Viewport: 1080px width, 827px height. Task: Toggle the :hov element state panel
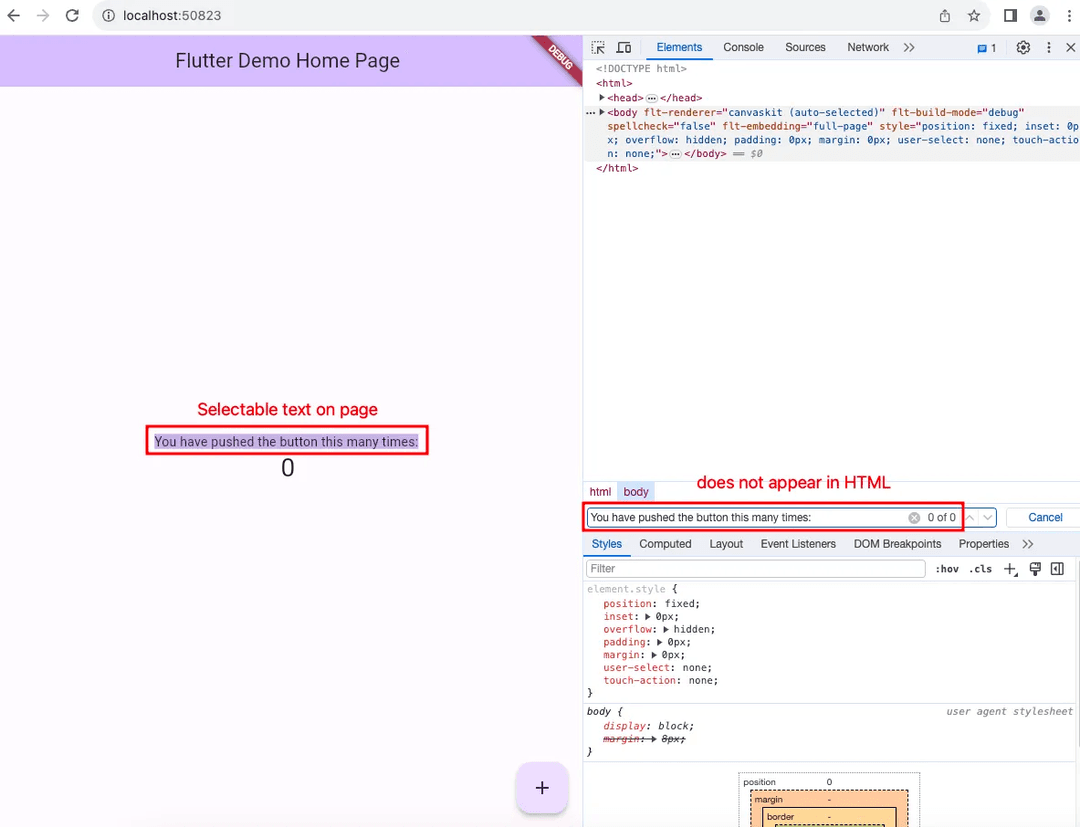pos(947,568)
